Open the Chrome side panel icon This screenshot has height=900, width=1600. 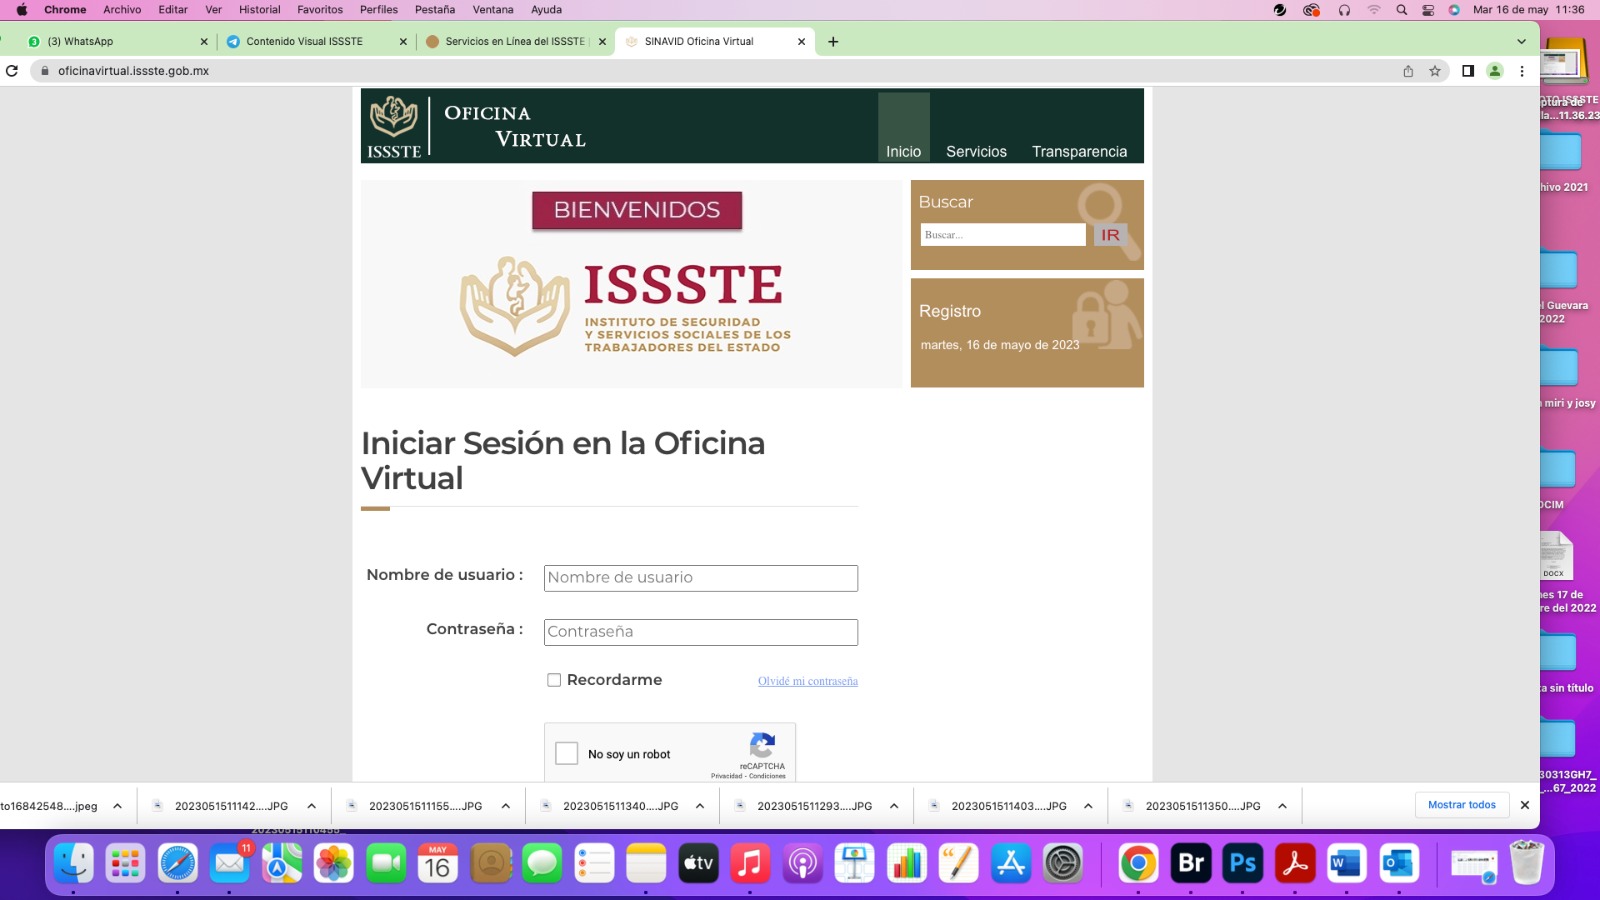tap(1468, 71)
